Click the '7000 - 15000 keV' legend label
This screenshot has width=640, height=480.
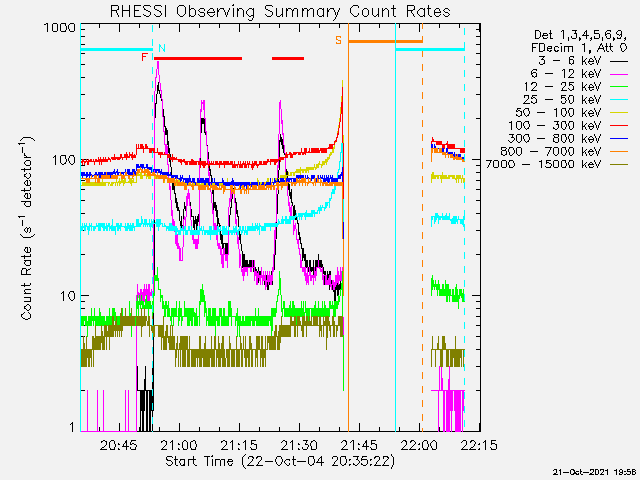(x=544, y=164)
